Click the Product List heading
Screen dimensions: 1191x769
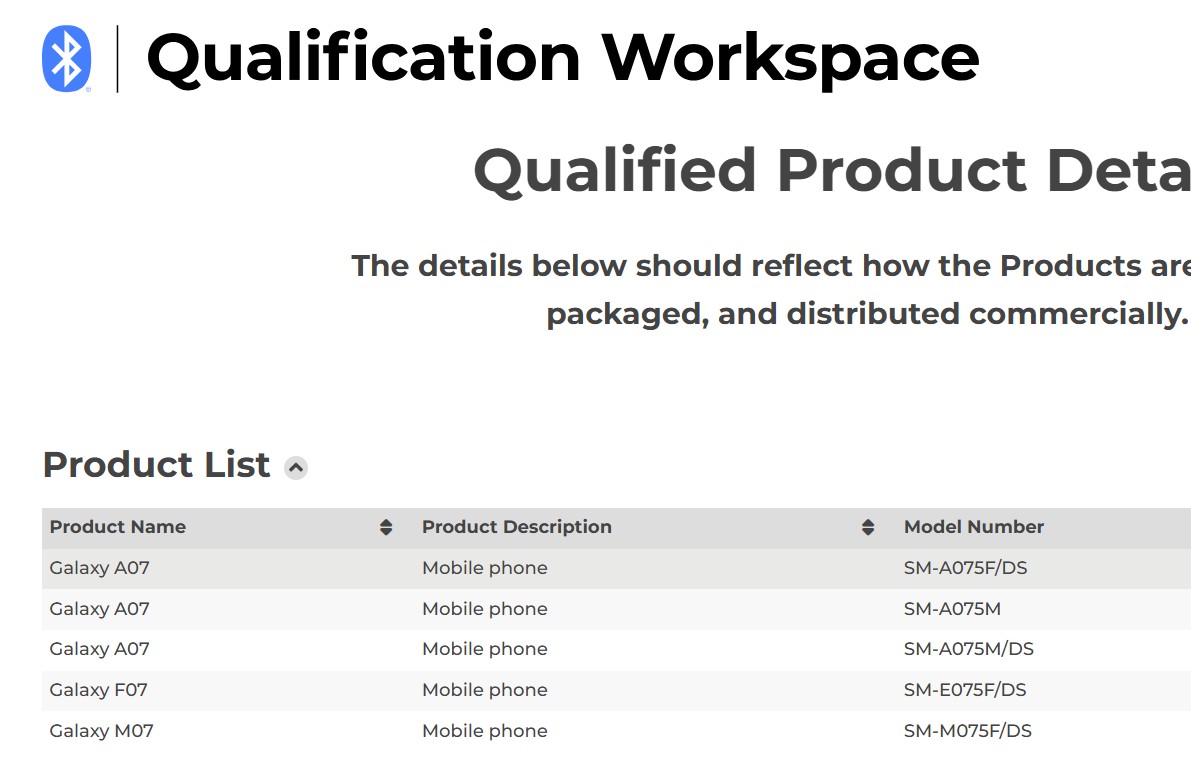156,465
